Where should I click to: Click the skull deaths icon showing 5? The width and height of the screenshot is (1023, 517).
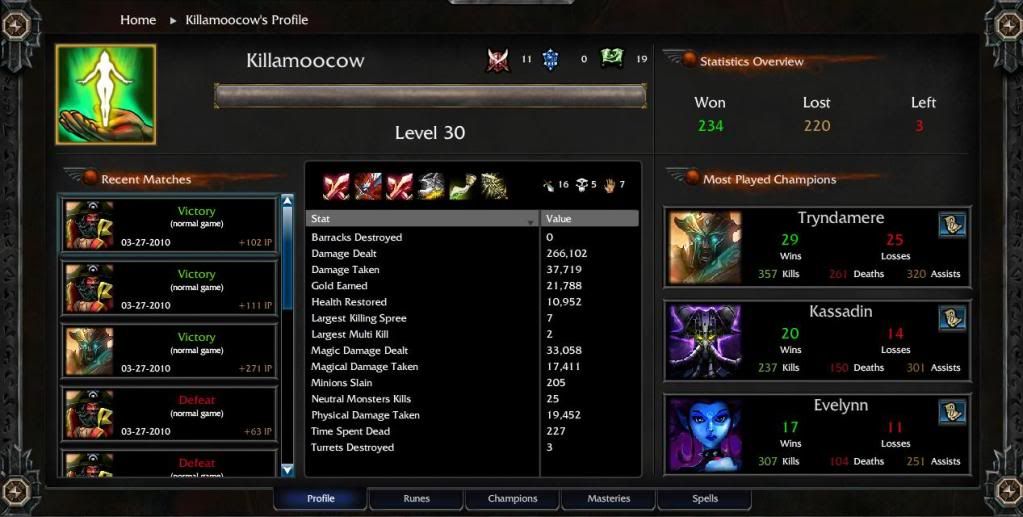coord(582,185)
